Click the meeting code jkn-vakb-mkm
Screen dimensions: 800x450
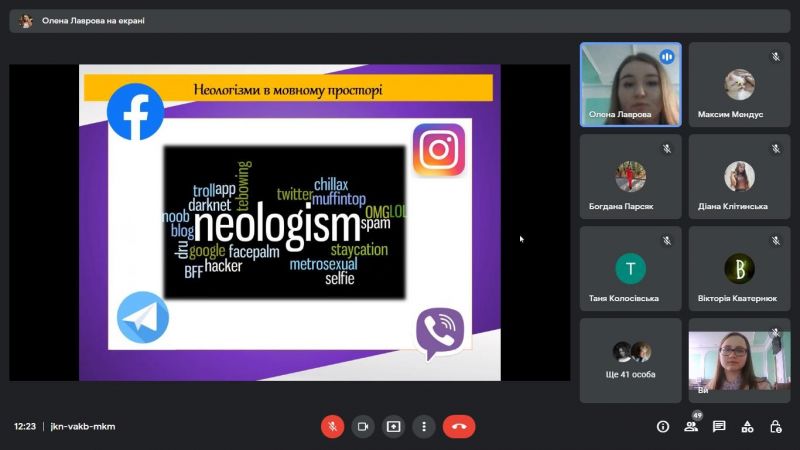point(83,427)
